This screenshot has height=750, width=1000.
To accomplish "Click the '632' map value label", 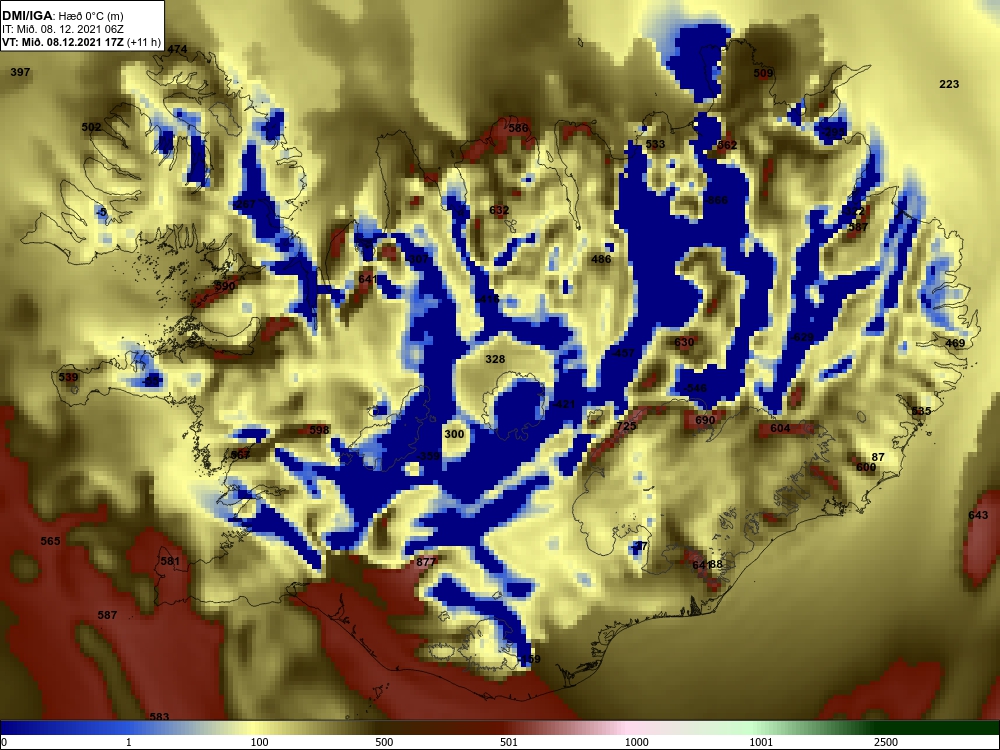I will coord(499,210).
